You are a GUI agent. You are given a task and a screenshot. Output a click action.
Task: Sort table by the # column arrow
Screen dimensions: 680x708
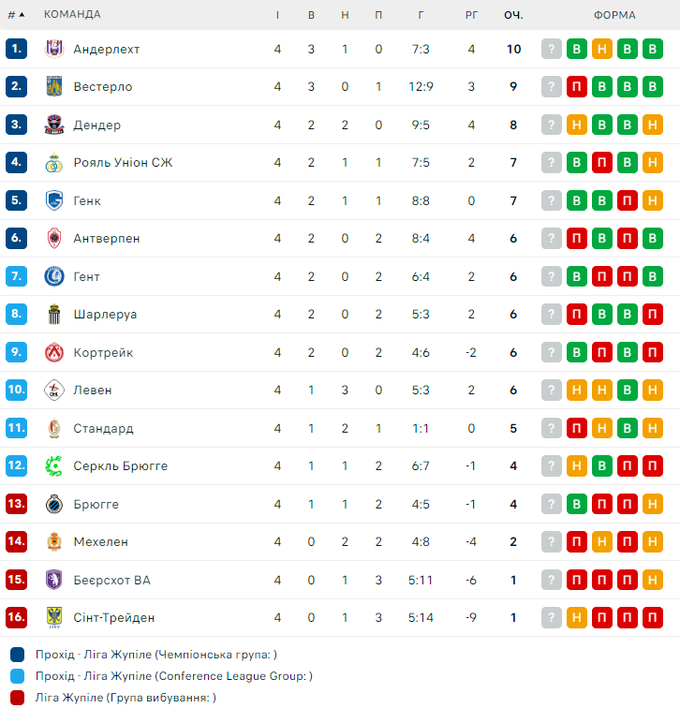pyautogui.click(x=21, y=15)
